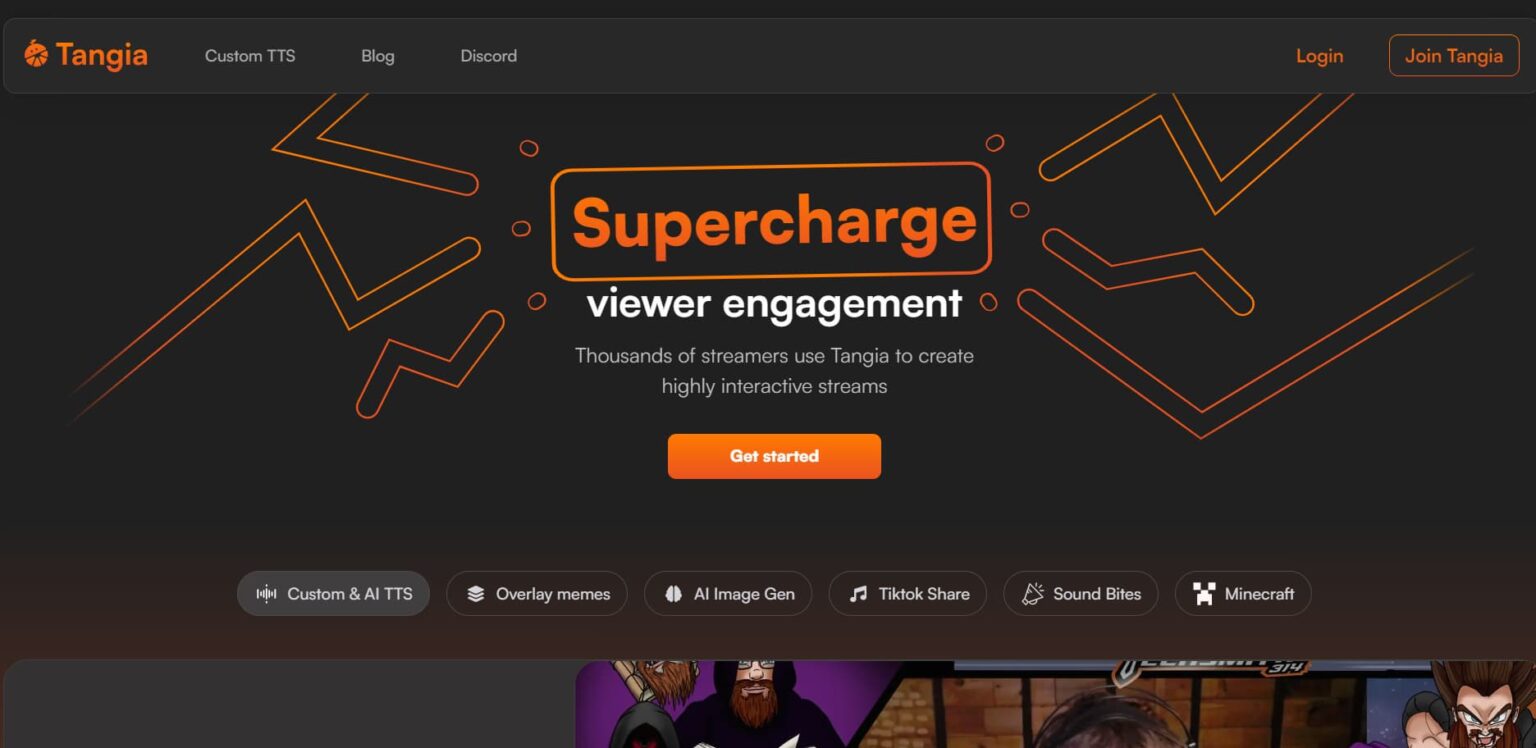
Task: Click the creeper face icon on Minecraft
Action: [x=1204, y=594]
